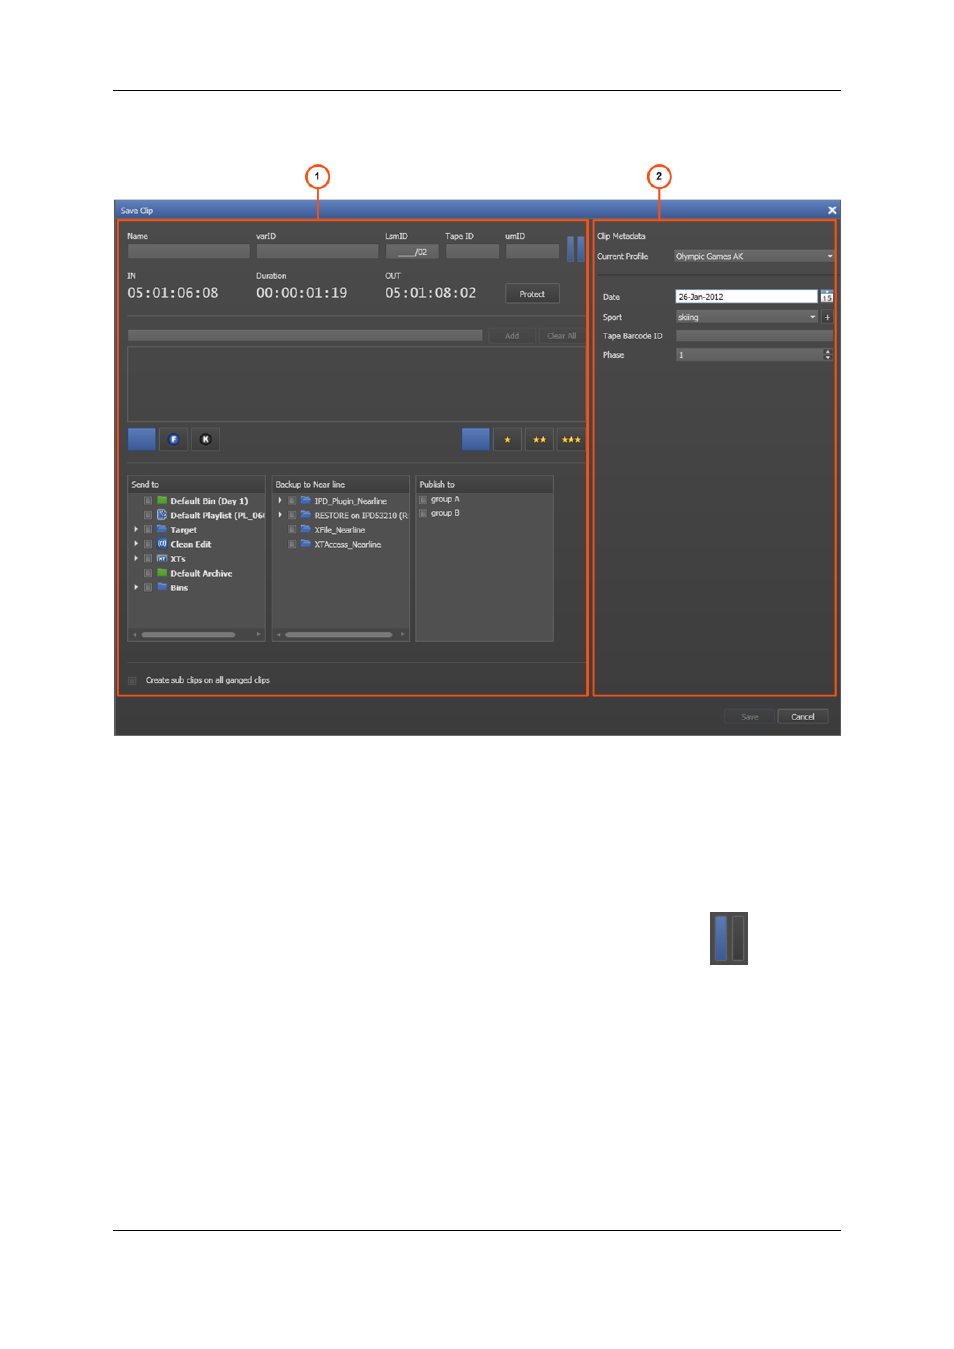
Task: Click the RESTORE on IPD53210 folder icon
Action: pyautogui.click(x=306, y=515)
